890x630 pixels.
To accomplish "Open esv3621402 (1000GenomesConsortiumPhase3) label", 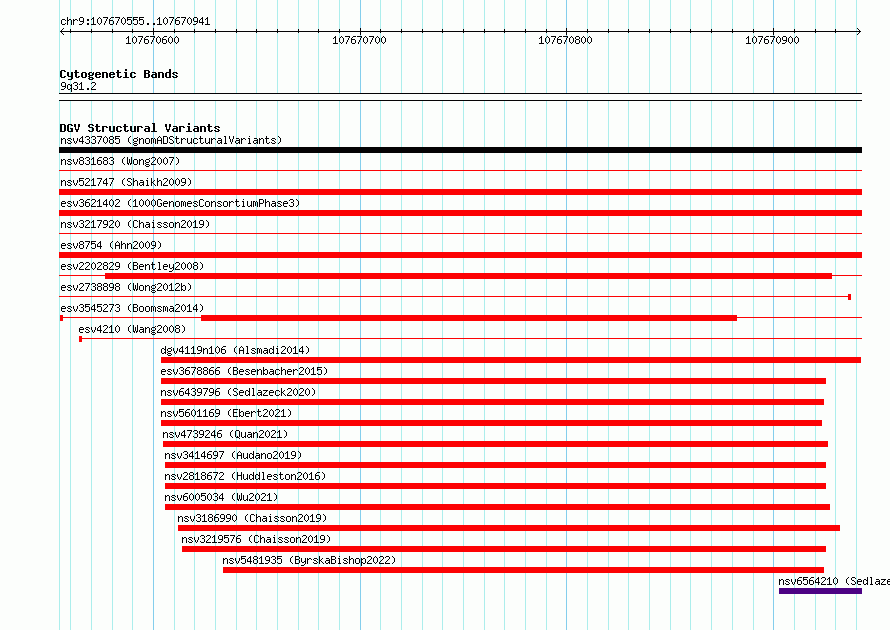I will (180, 203).
